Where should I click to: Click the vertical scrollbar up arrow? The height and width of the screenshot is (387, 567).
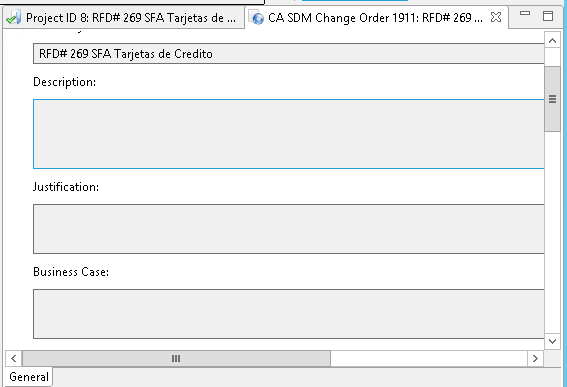[552, 41]
